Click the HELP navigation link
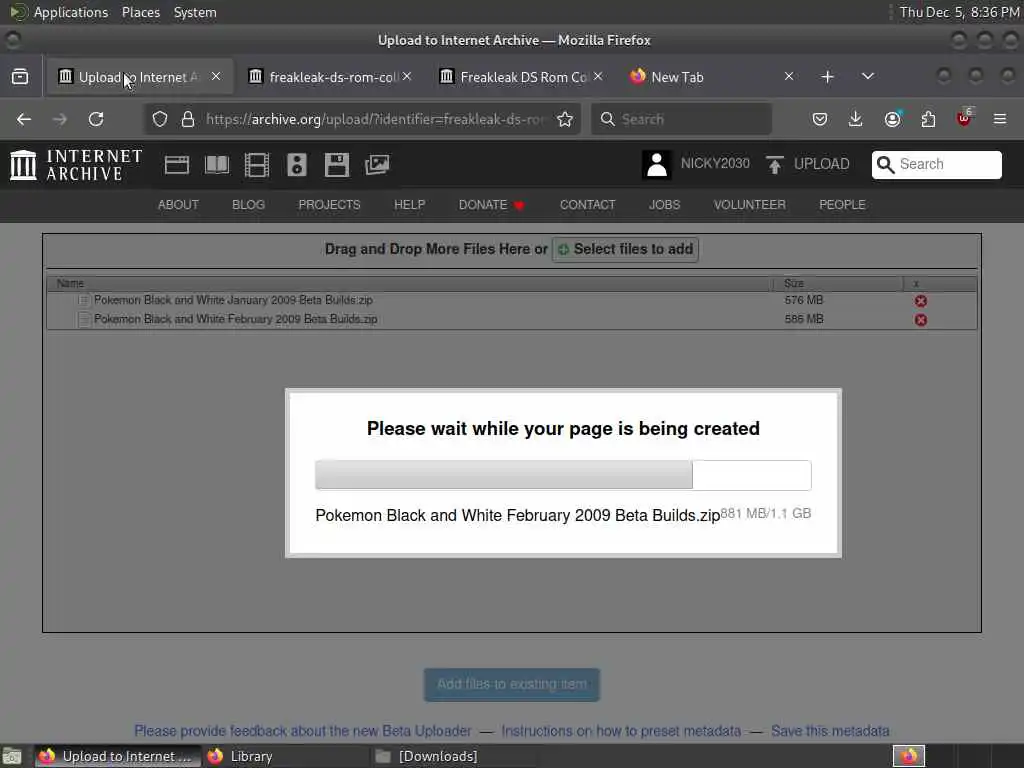 409,205
